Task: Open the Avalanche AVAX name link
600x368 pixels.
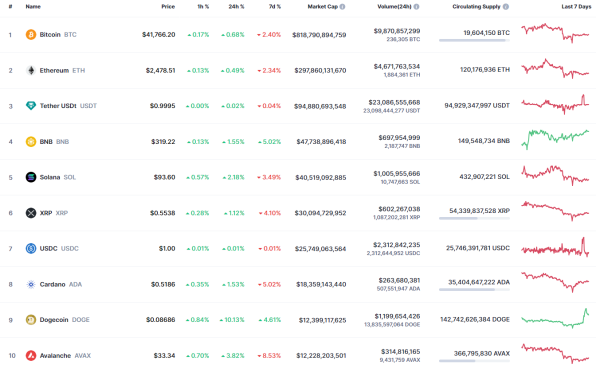Action: [65, 355]
